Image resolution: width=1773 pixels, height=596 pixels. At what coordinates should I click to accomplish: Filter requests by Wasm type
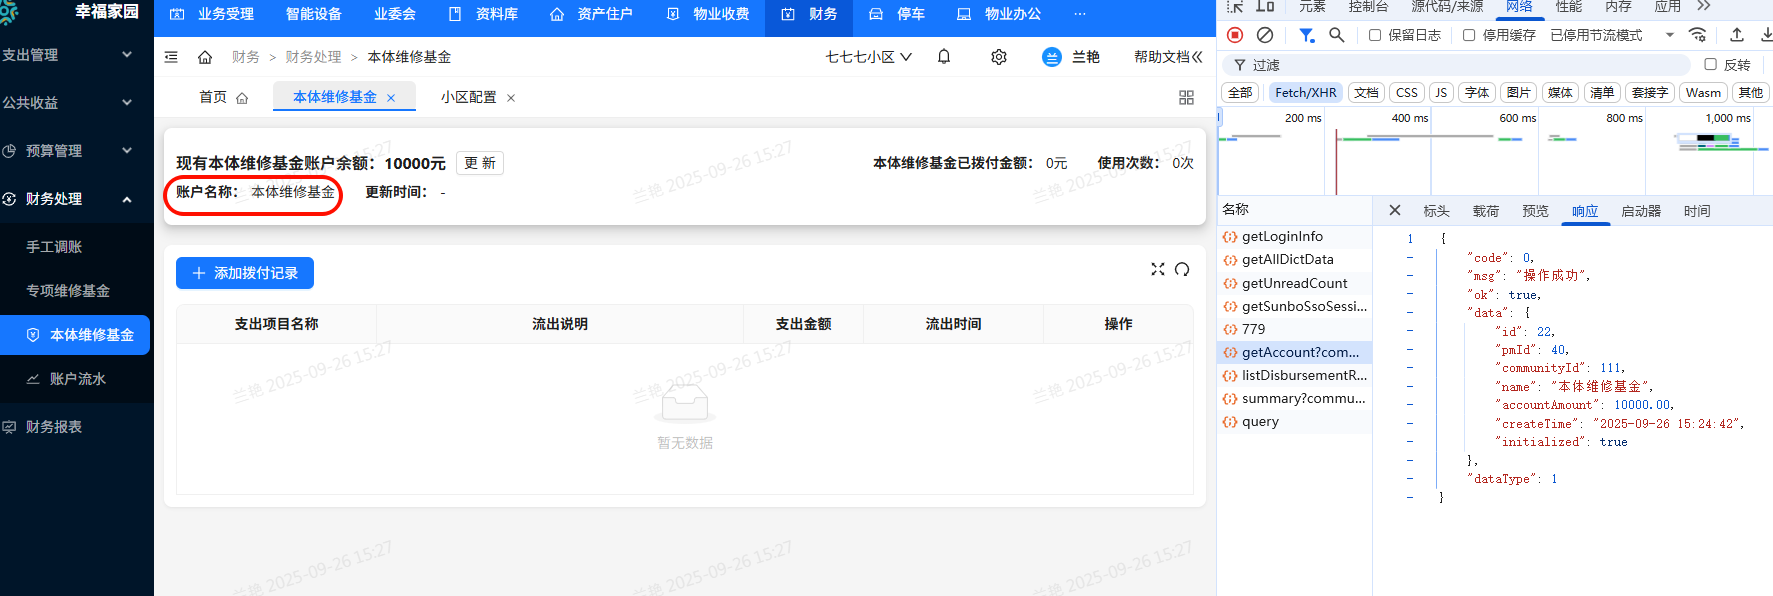tap(1703, 93)
